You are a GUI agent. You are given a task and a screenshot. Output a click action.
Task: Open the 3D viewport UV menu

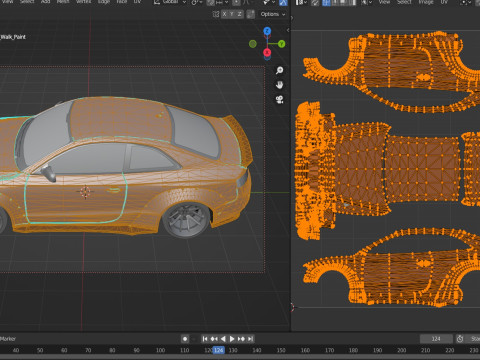[137, 2]
